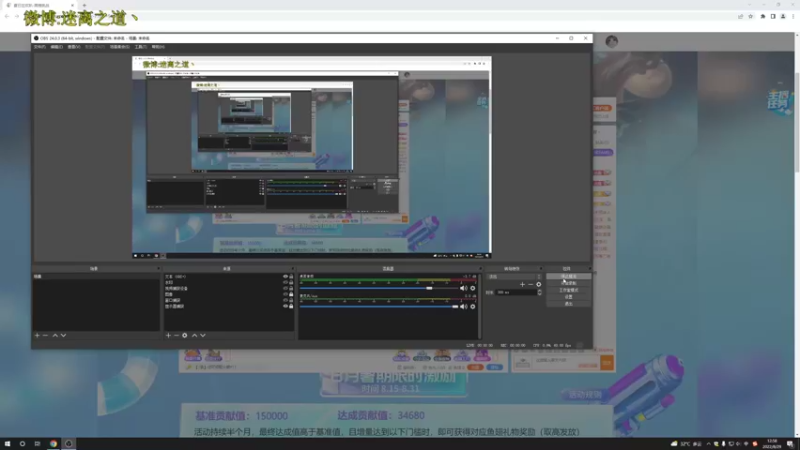
Task: Pop out the Scenes dock panel
Action: coord(158,268)
